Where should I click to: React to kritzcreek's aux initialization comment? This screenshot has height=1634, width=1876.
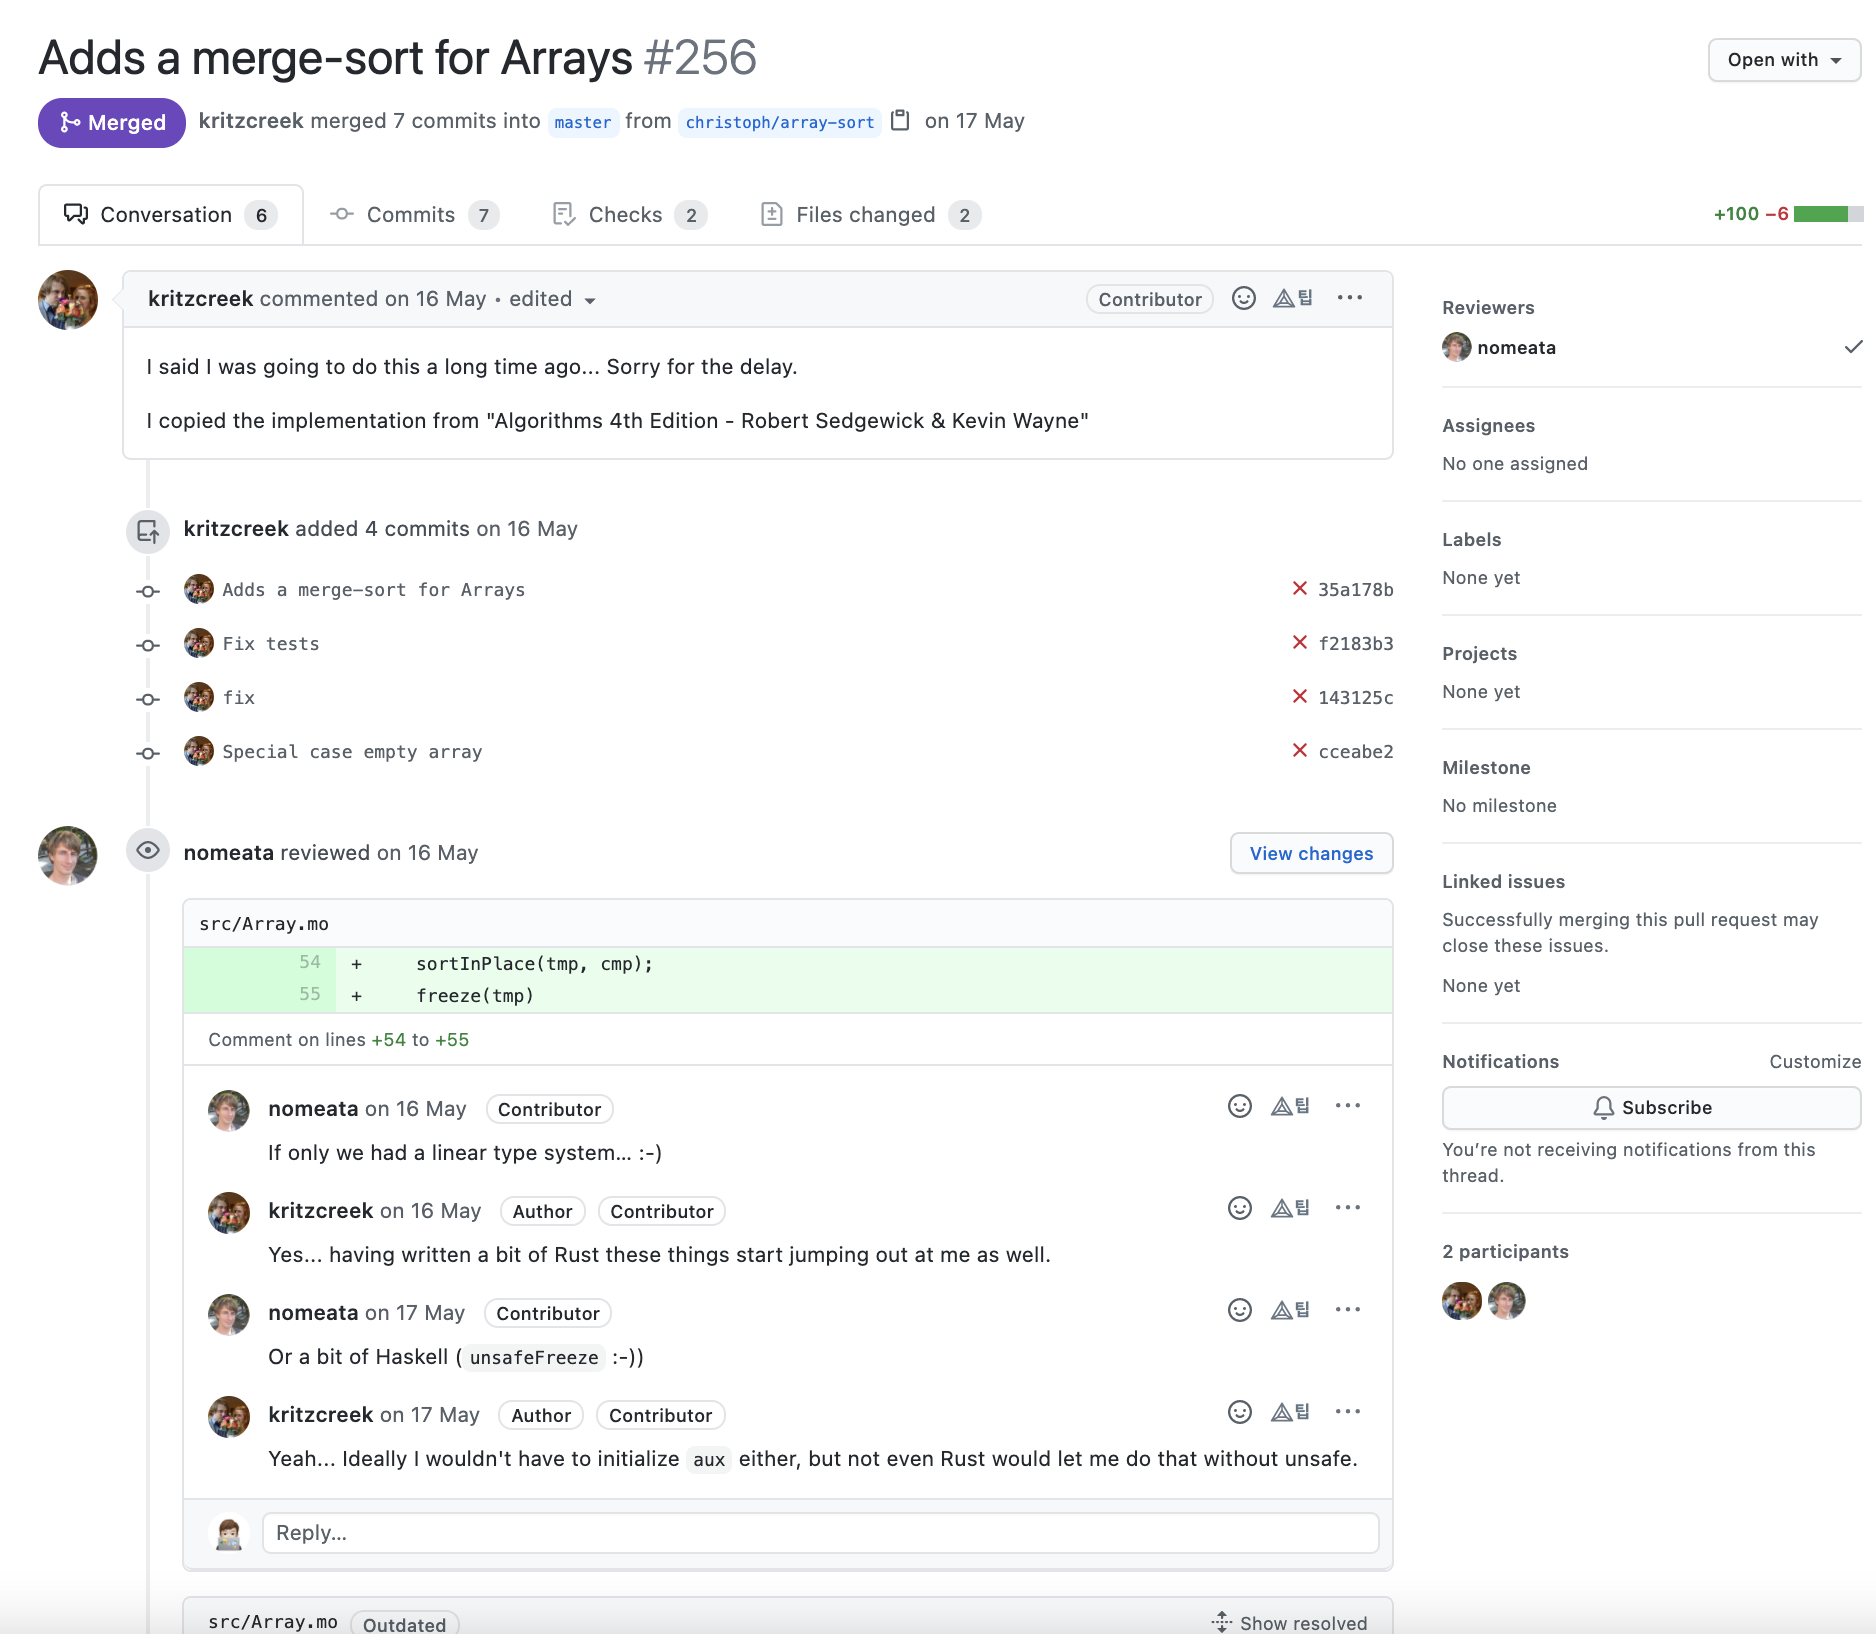(x=1239, y=1412)
